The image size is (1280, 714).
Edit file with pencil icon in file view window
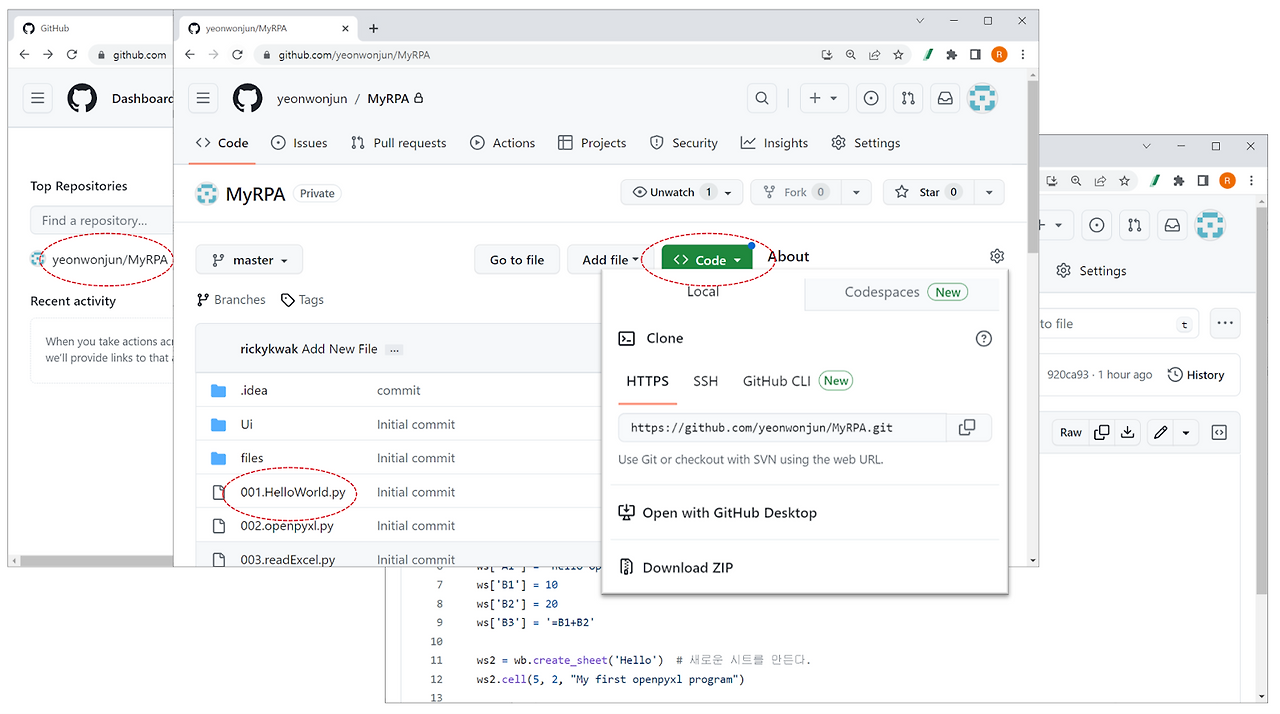[x=1160, y=432]
